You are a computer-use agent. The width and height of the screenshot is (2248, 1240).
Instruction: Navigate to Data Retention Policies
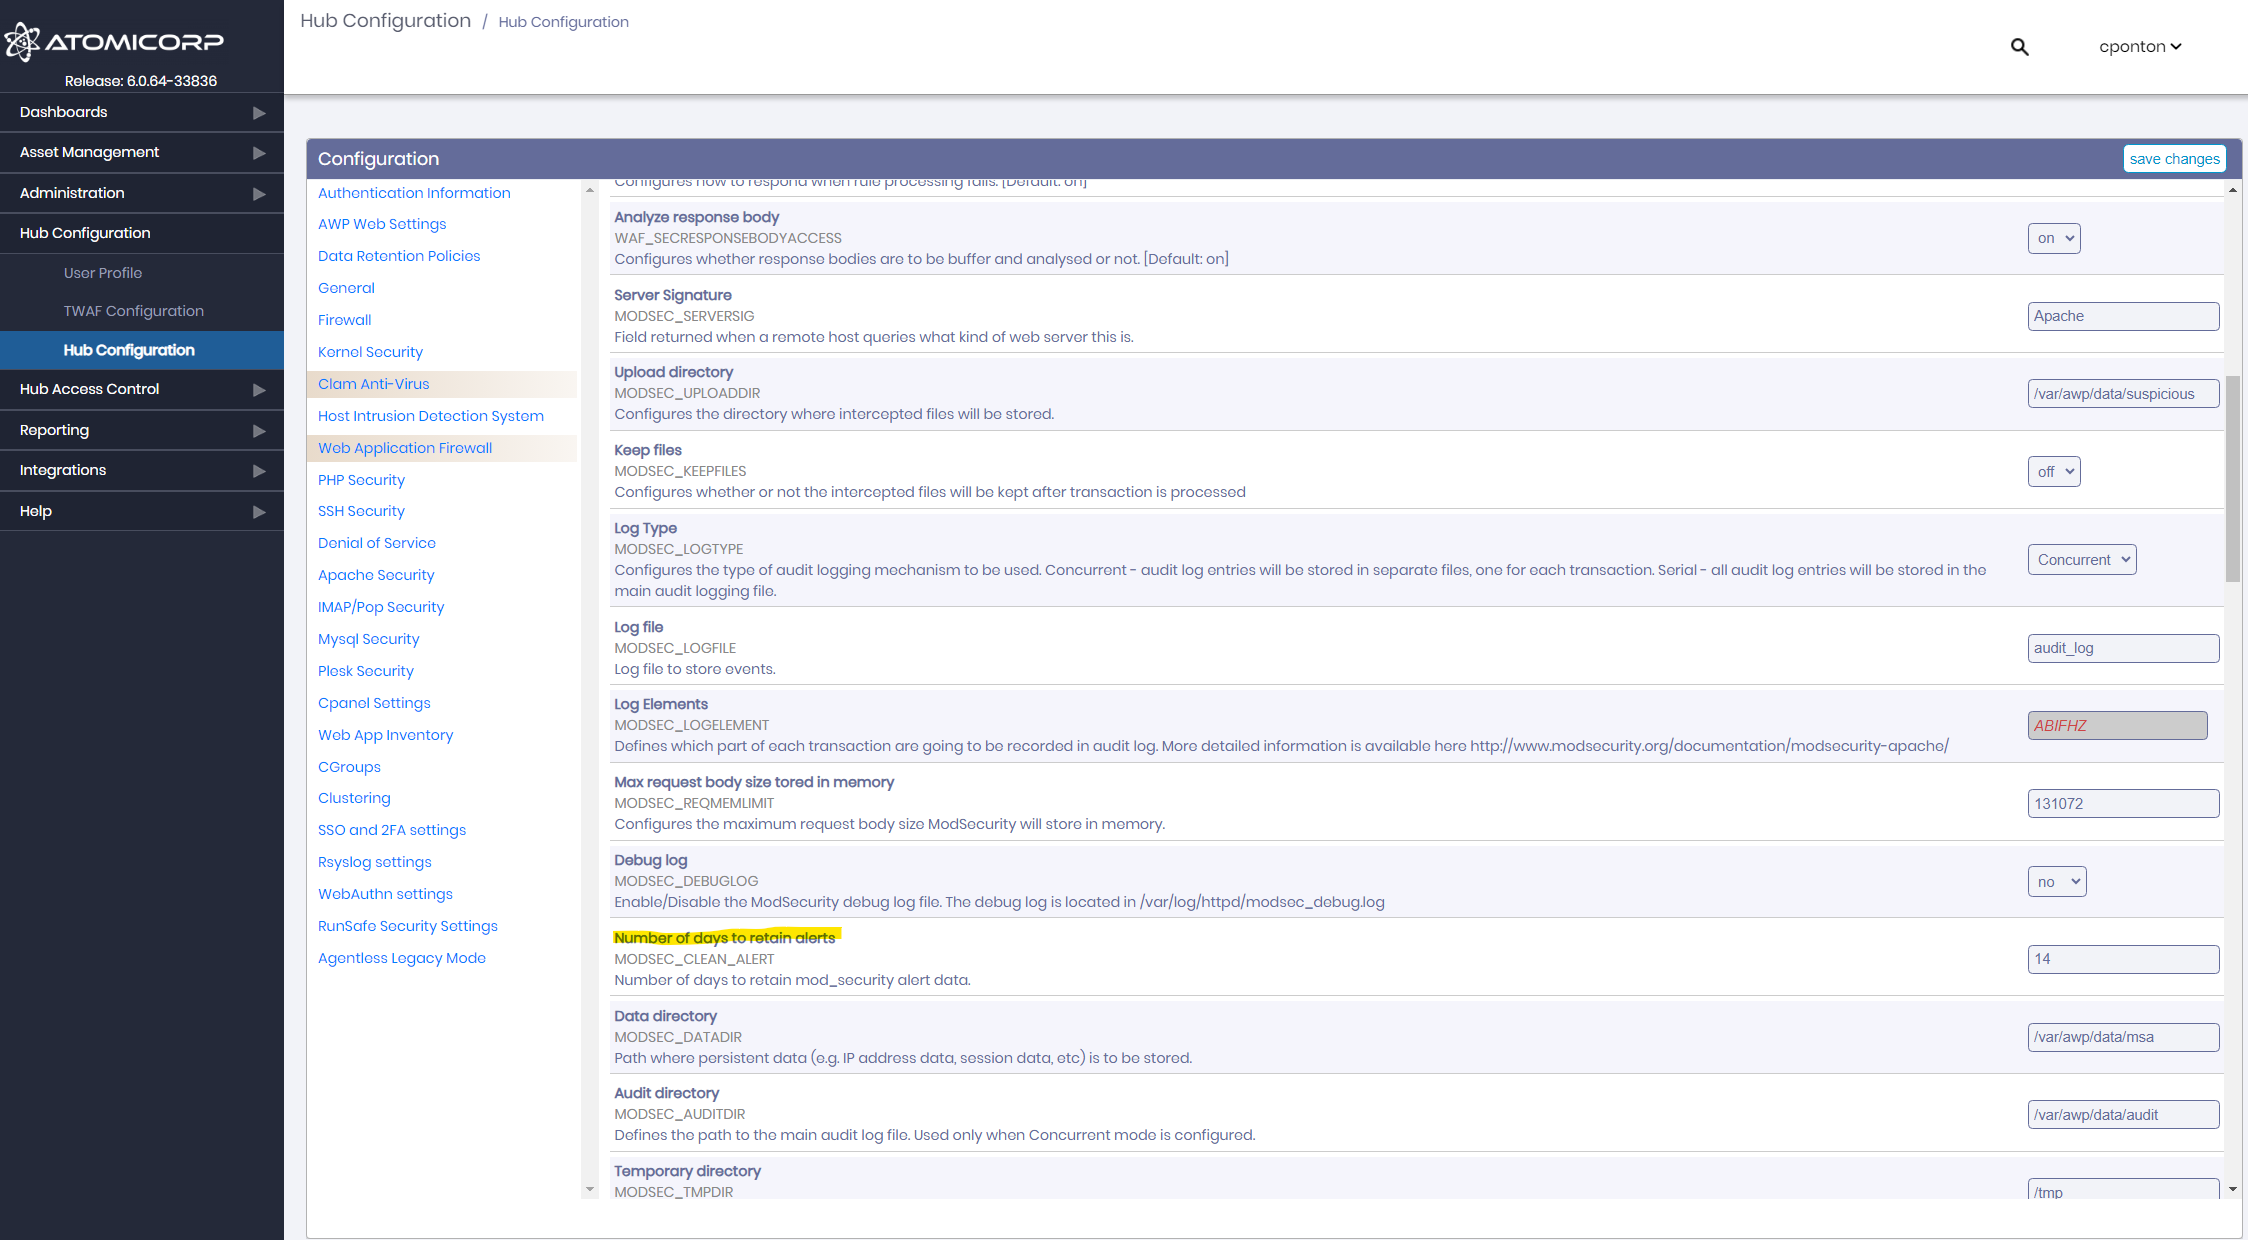pyautogui.click(x=398, y=255)
